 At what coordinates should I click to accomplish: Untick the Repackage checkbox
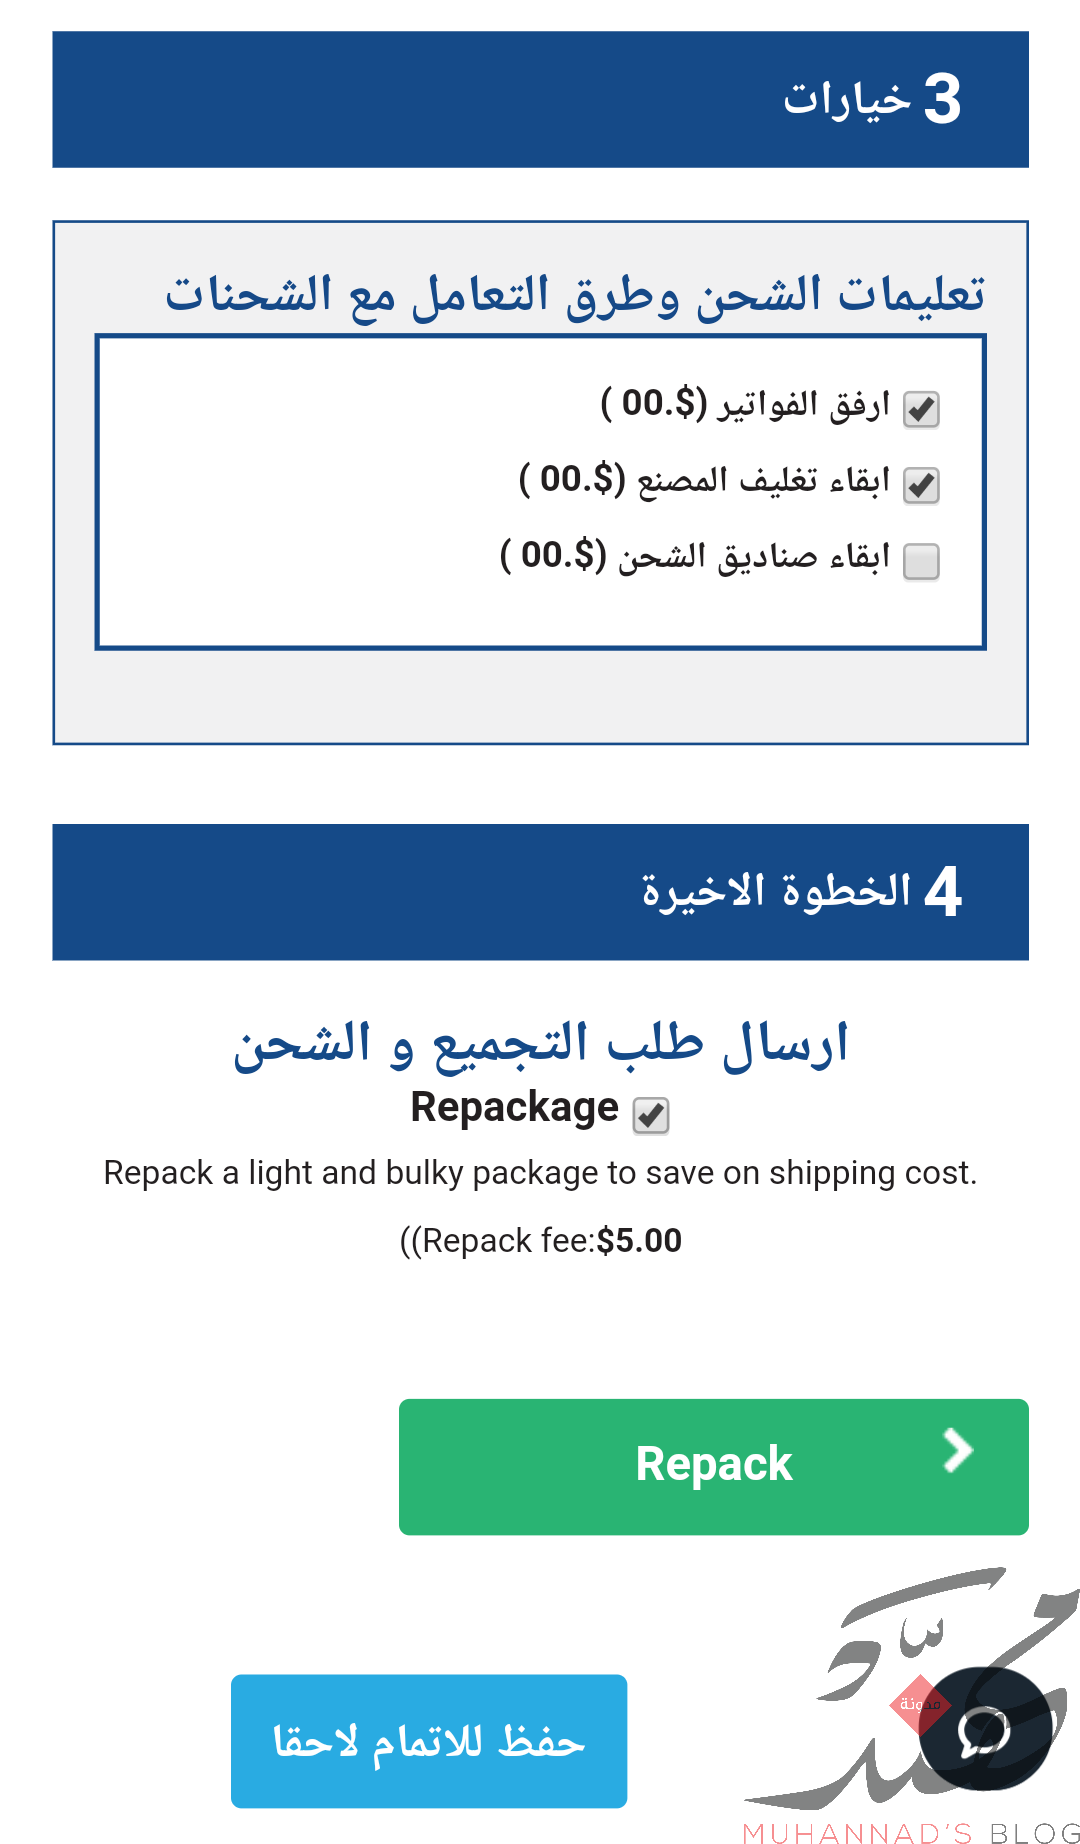tap(651, 1115)
